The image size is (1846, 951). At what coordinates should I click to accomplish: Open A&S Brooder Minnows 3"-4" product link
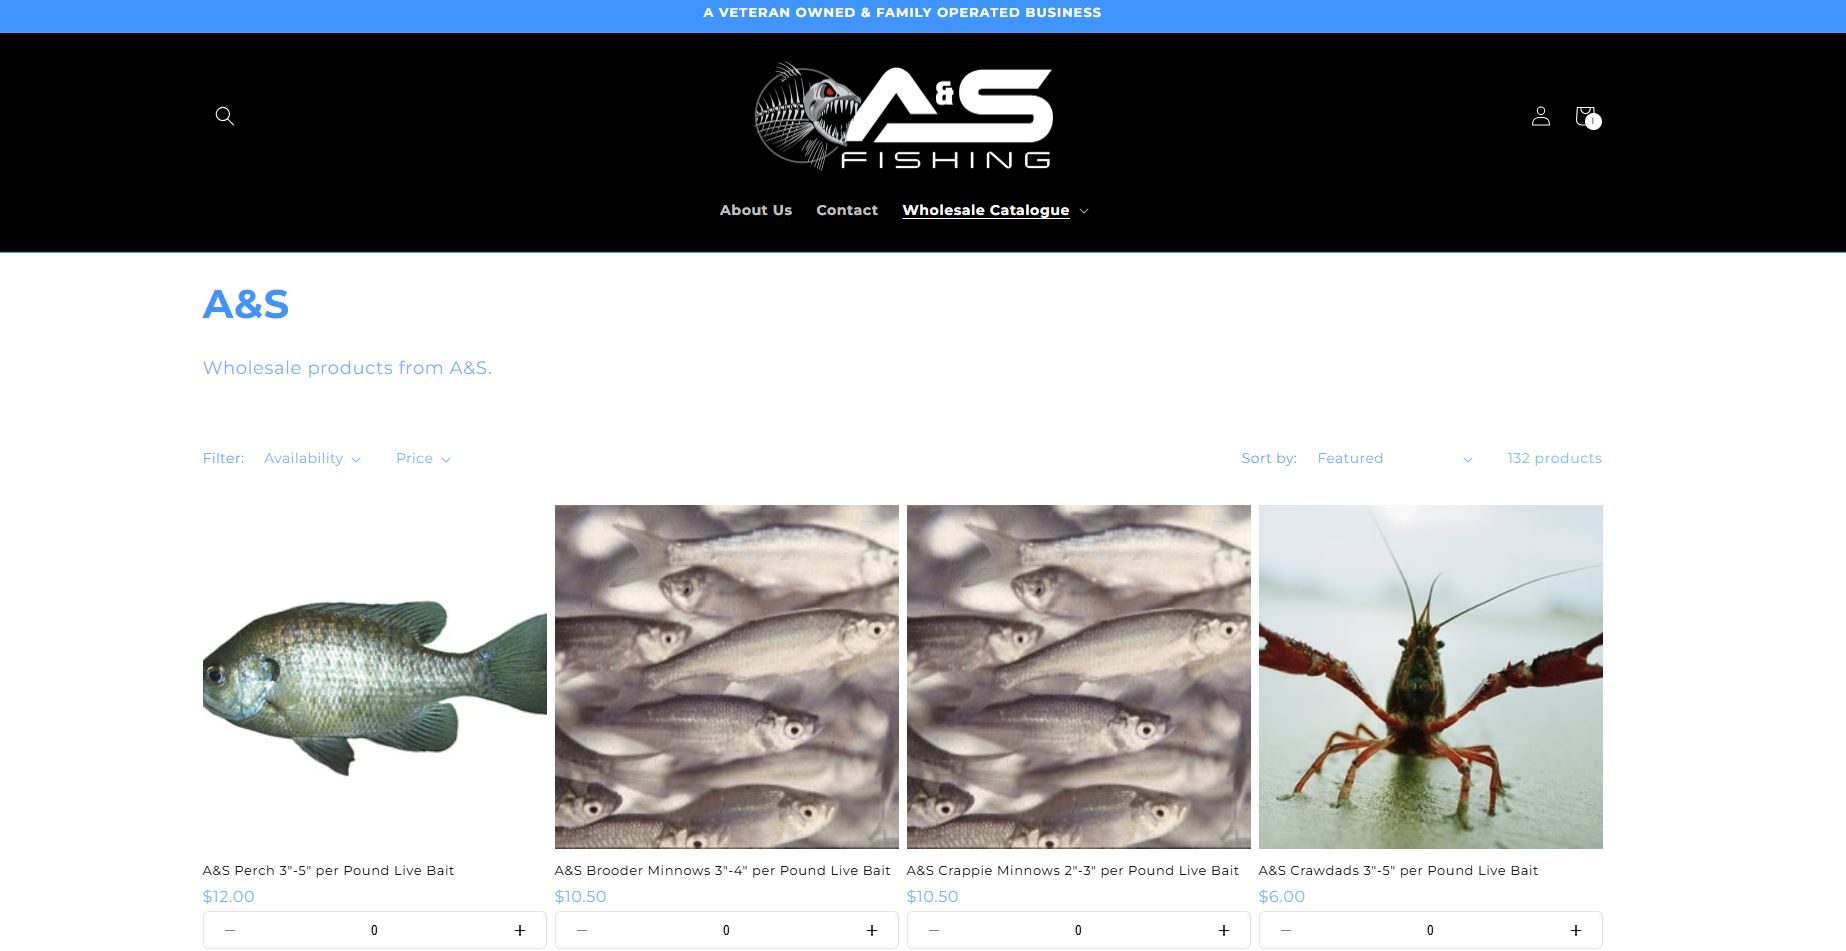coord(722,870)
